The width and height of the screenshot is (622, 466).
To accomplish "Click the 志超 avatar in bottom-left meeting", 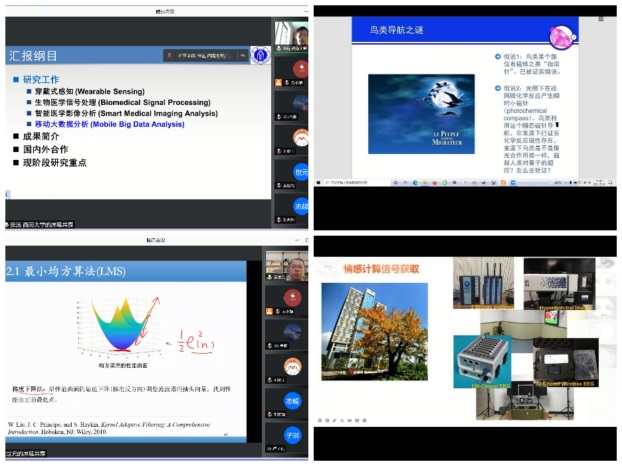I will [294, 398].
